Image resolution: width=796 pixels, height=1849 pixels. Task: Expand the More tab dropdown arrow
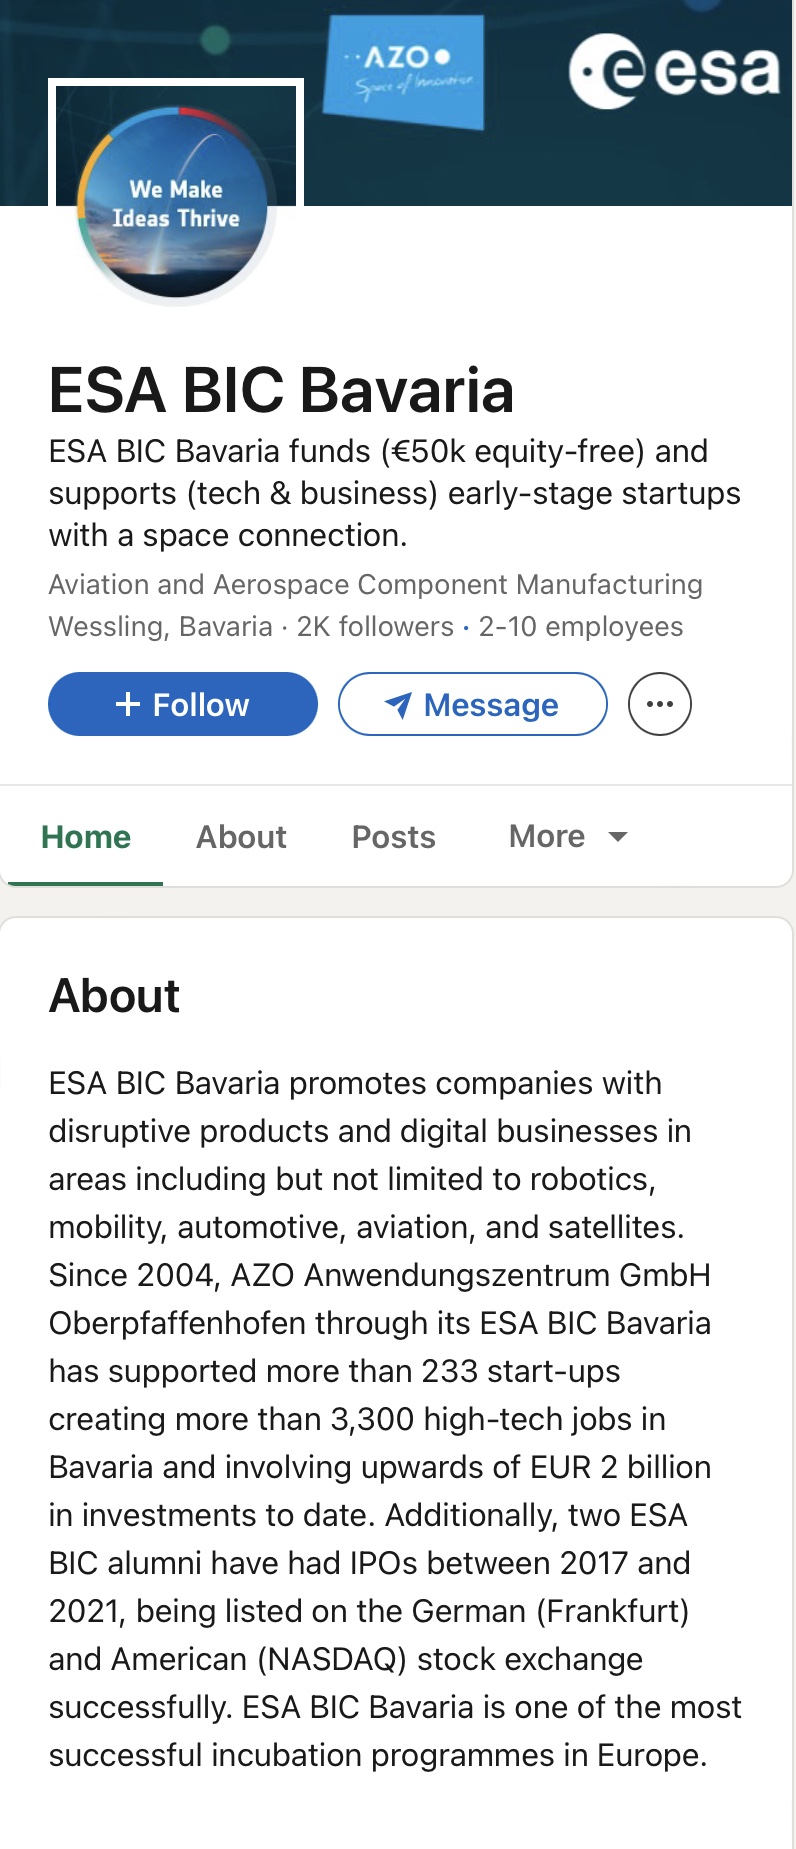pyautogui.click(x=618, y=836)
